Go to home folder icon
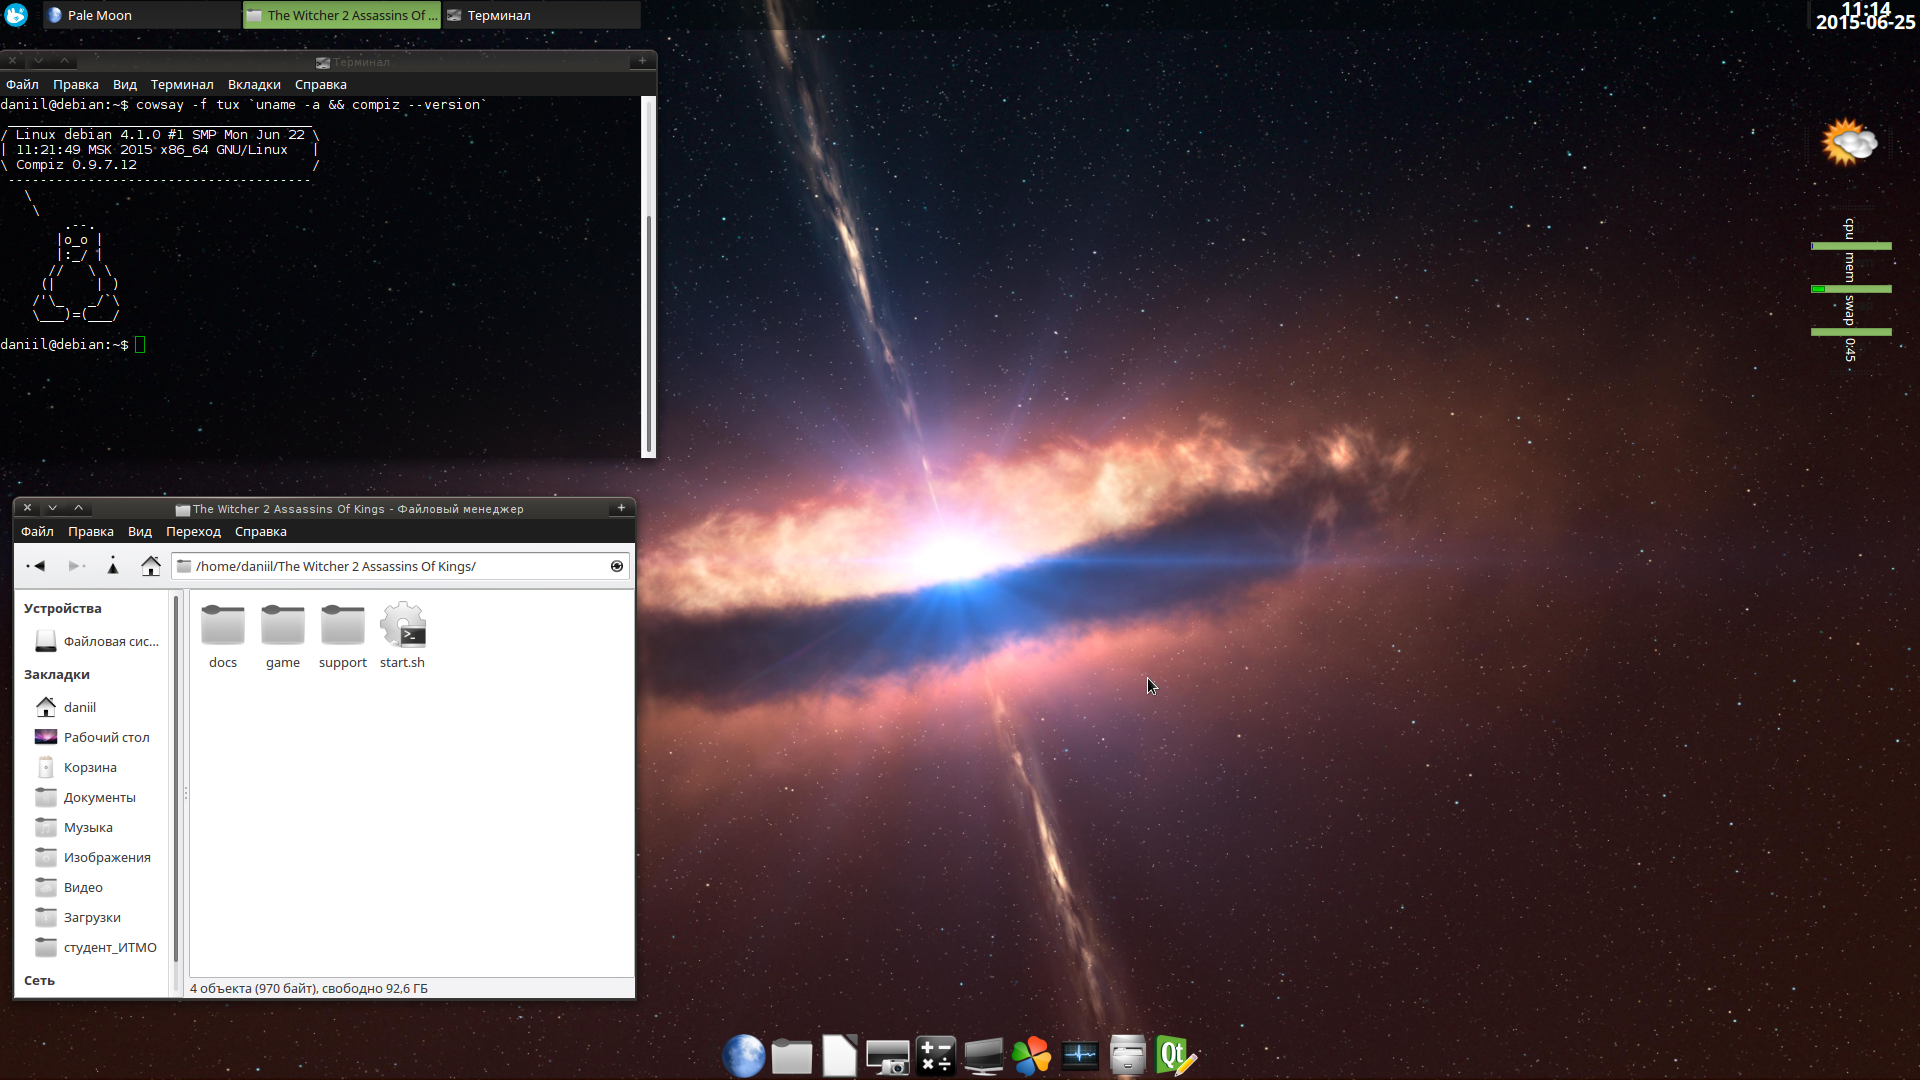 (x=151, y=566)
